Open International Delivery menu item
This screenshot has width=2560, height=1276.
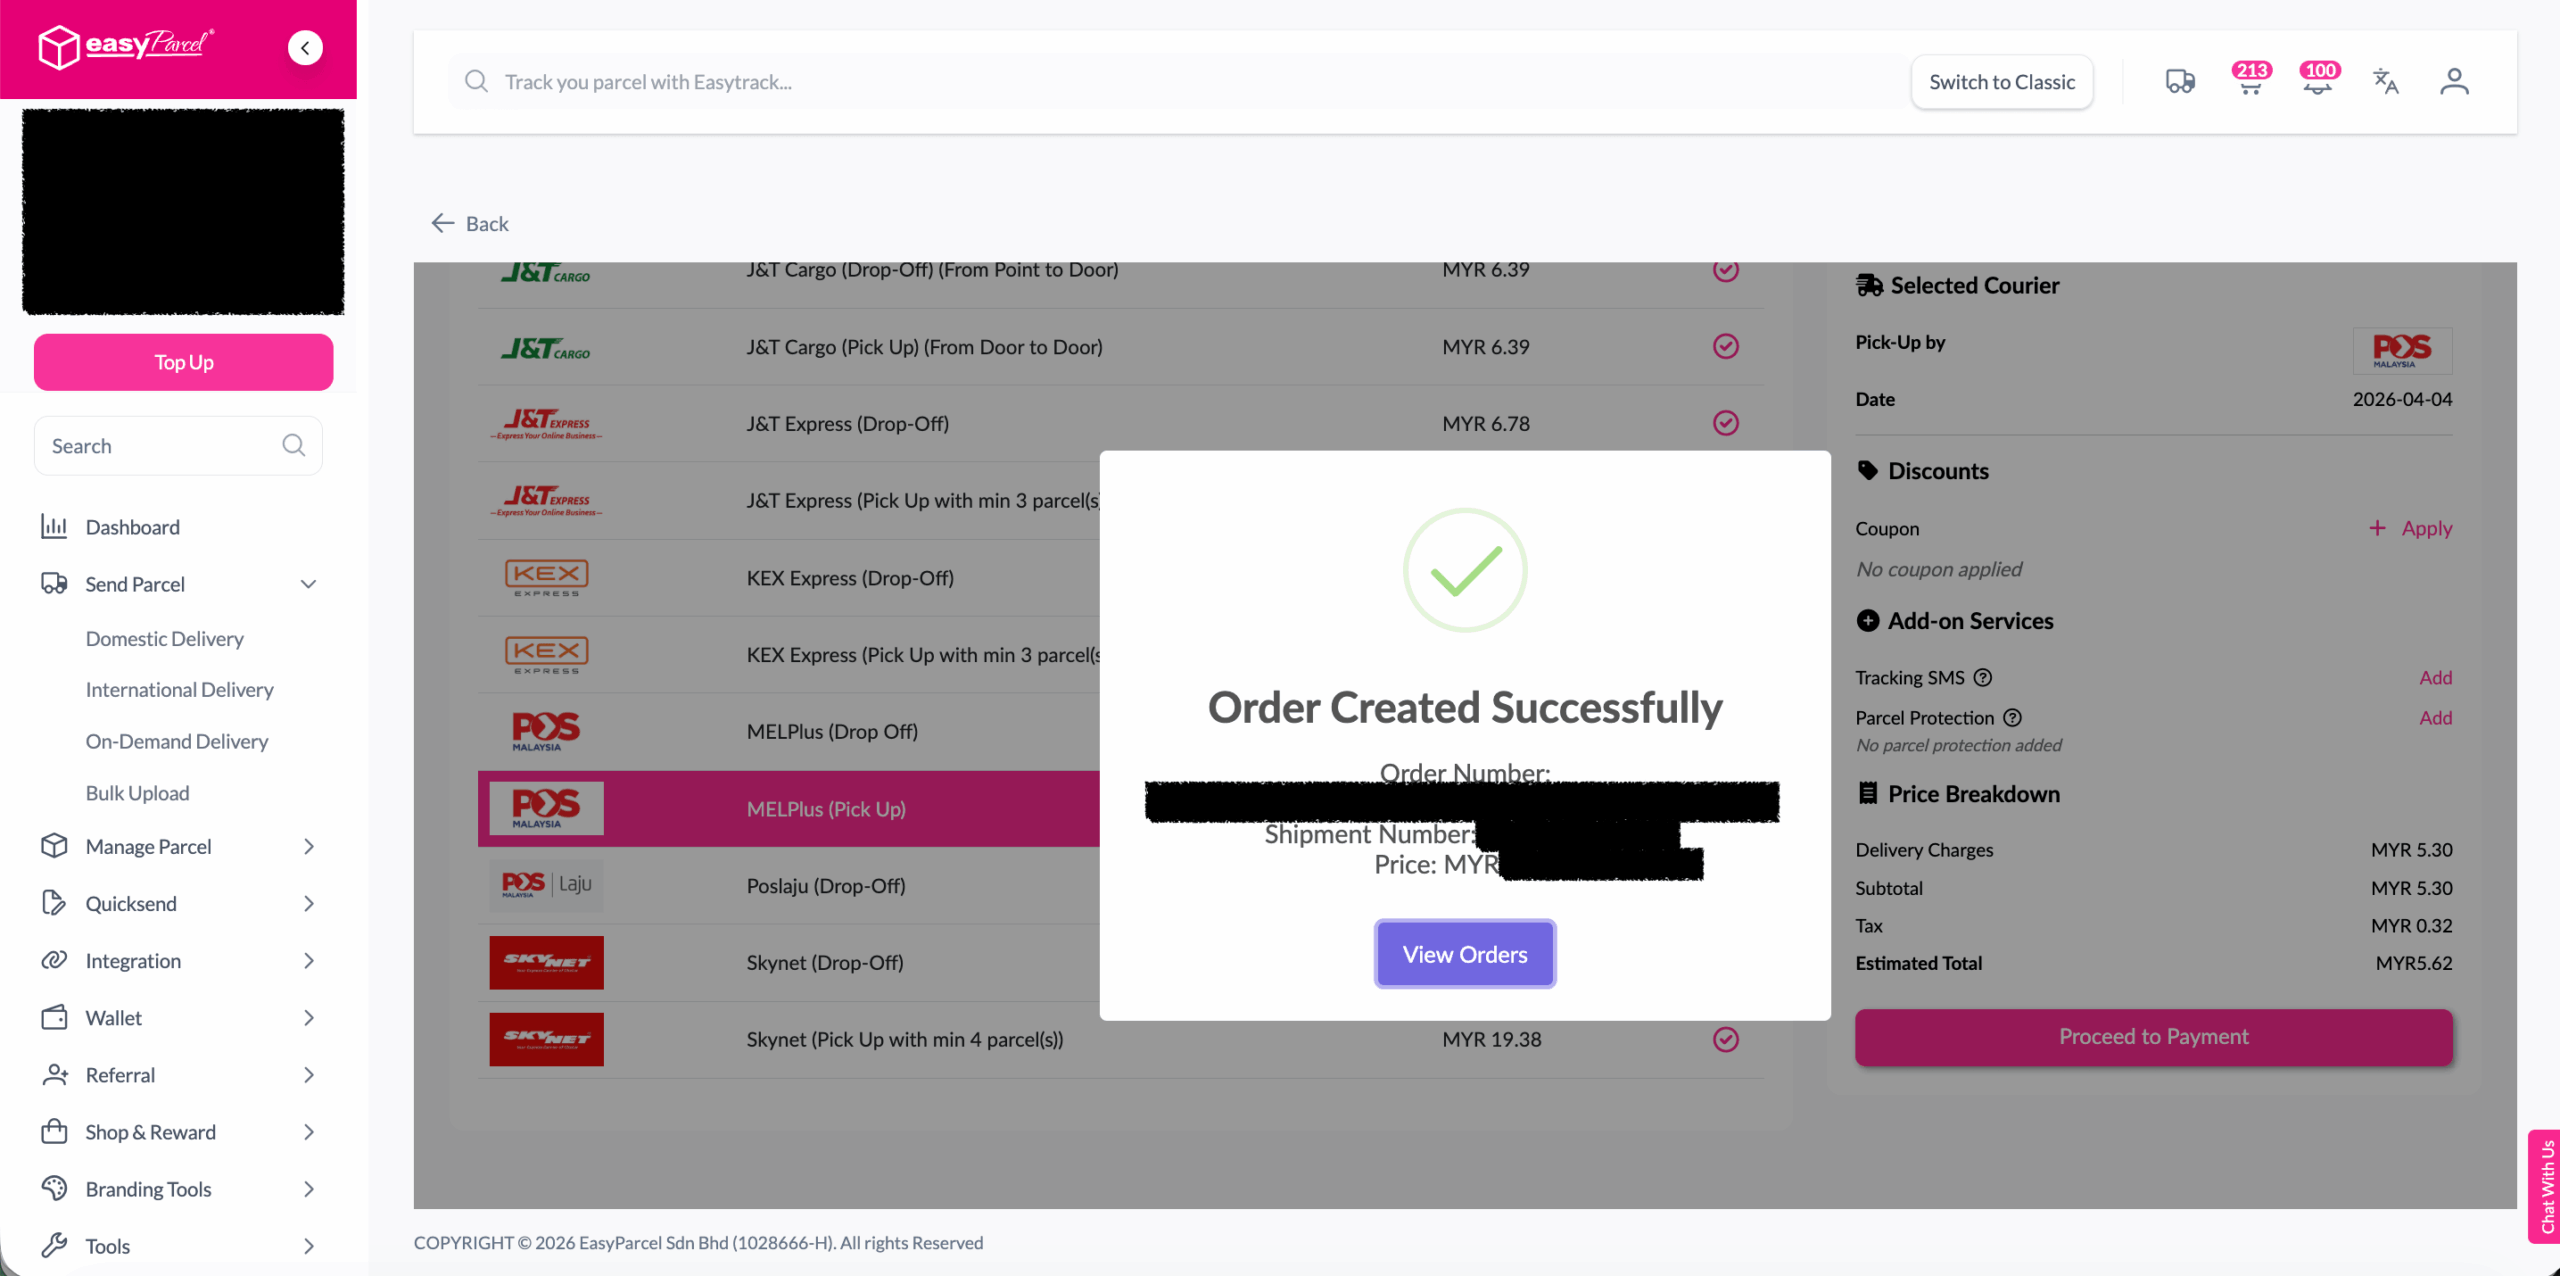tap(179, 690)
